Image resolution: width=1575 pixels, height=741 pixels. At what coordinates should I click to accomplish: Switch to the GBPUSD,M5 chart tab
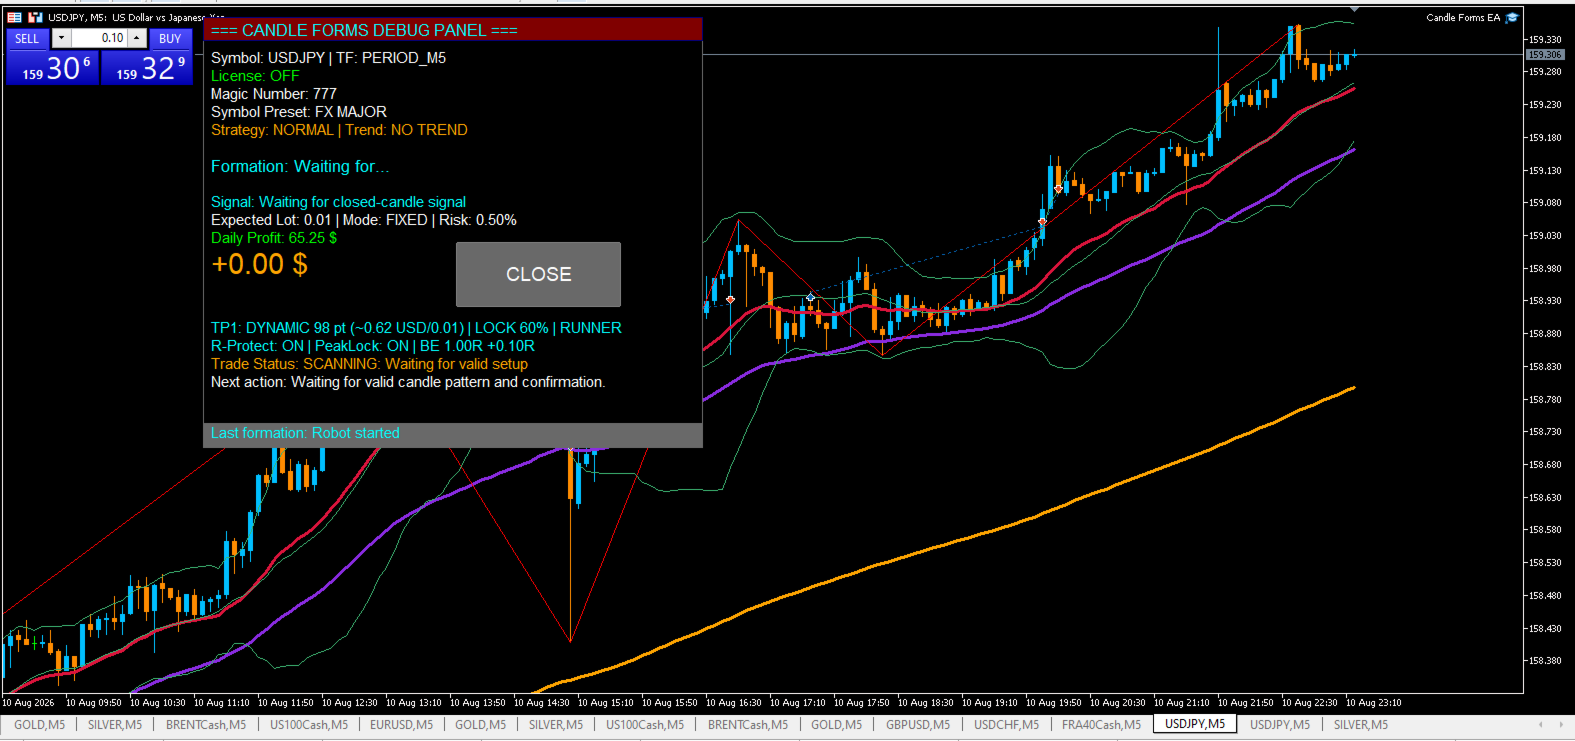(x=918, y=724)
